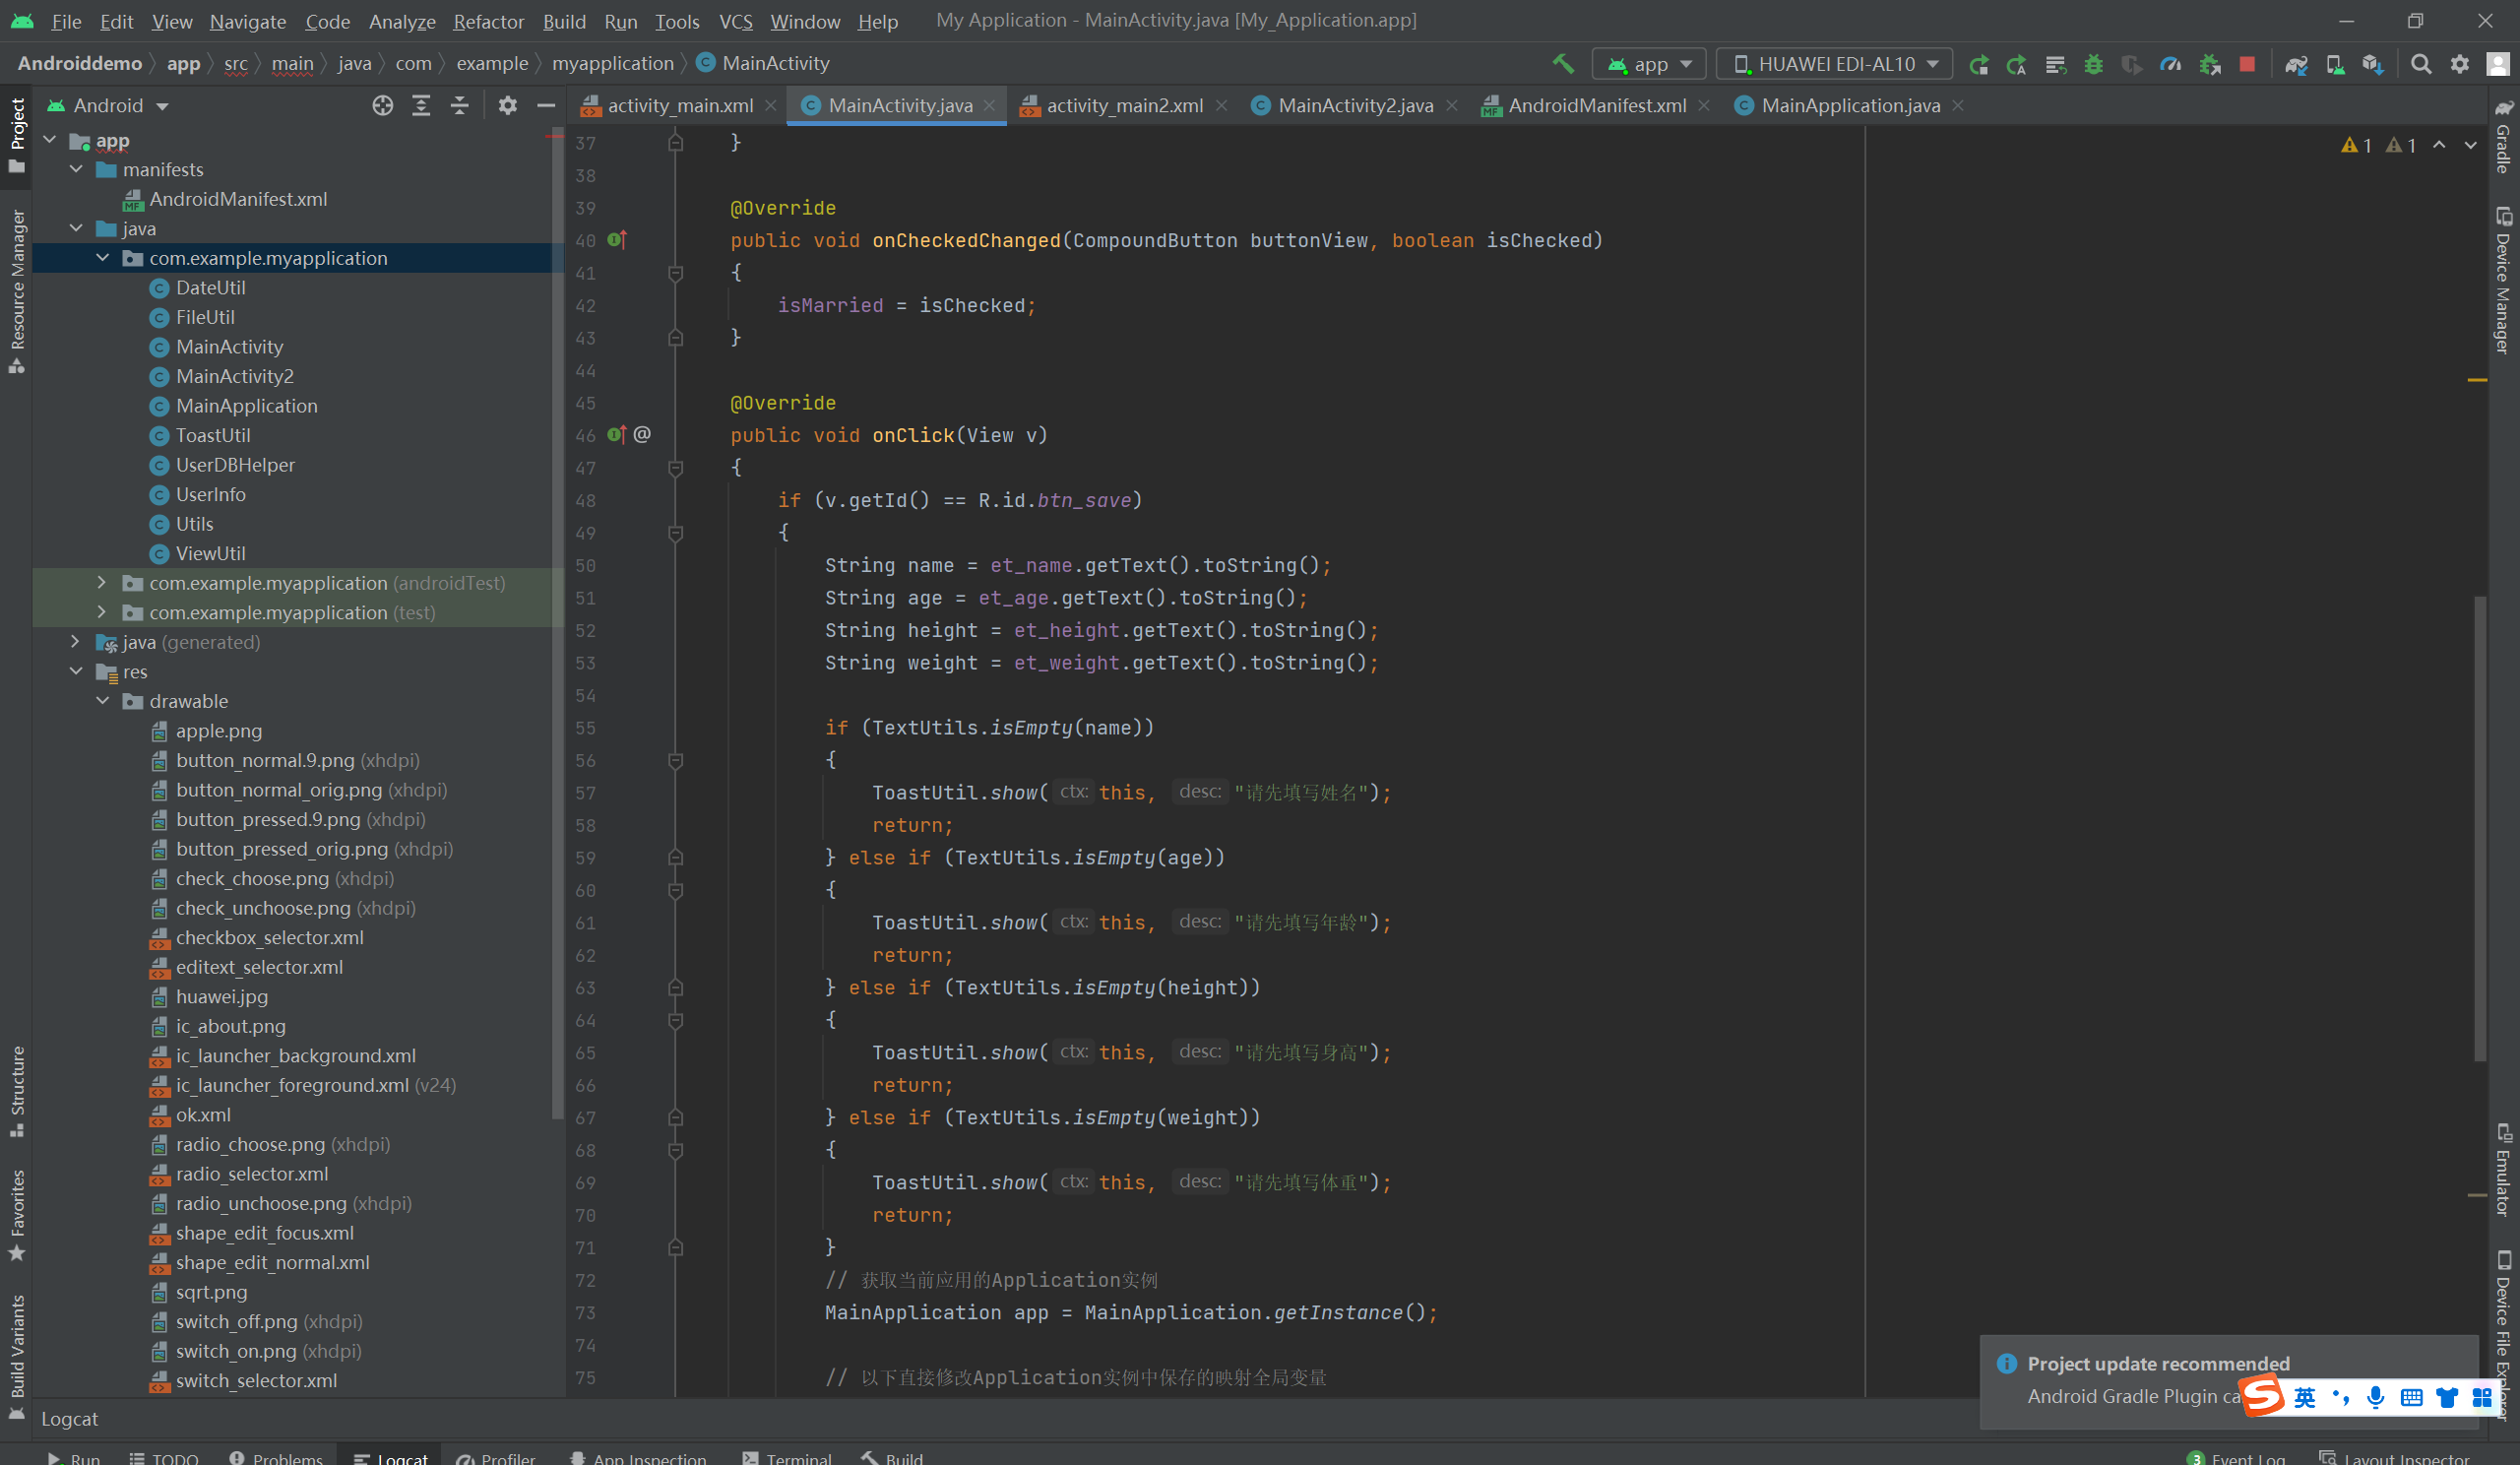Toggle the Gradle tool window sidebar
2520x1465 pixels.
click(x=2503, y=138)
